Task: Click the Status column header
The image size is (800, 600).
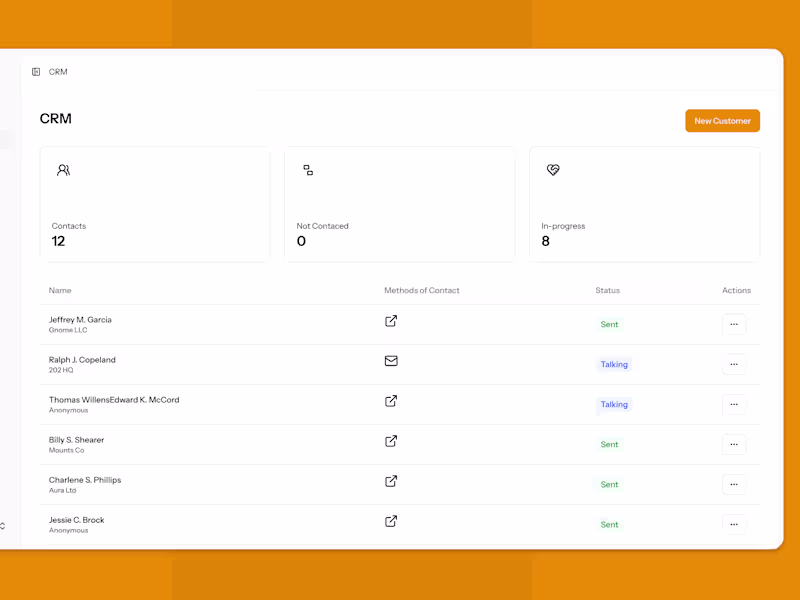Action: click(x=607, y=290)
